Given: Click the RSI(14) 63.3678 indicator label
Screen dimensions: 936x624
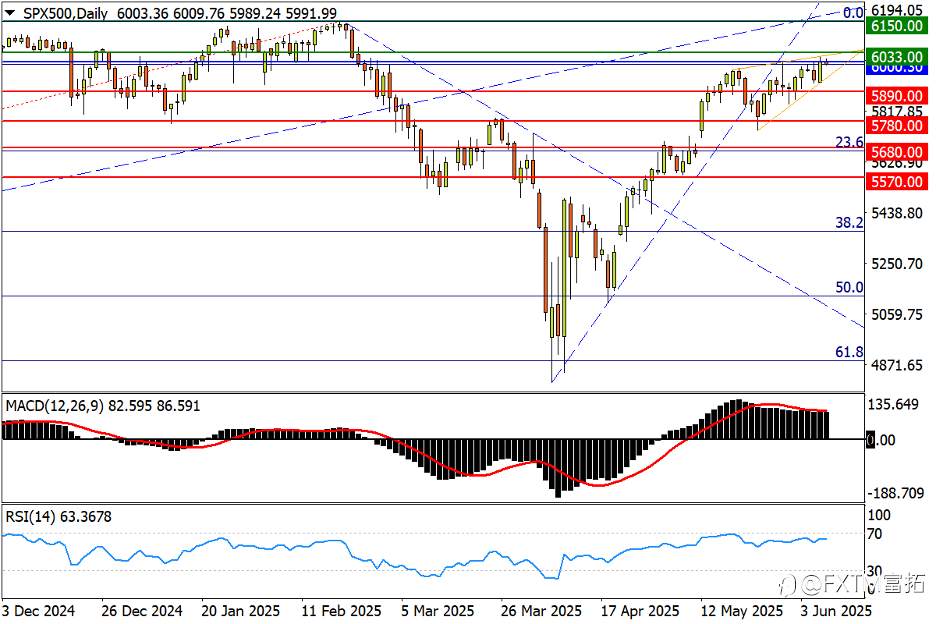Looking at the screenshot, I should tap(58, 517).
